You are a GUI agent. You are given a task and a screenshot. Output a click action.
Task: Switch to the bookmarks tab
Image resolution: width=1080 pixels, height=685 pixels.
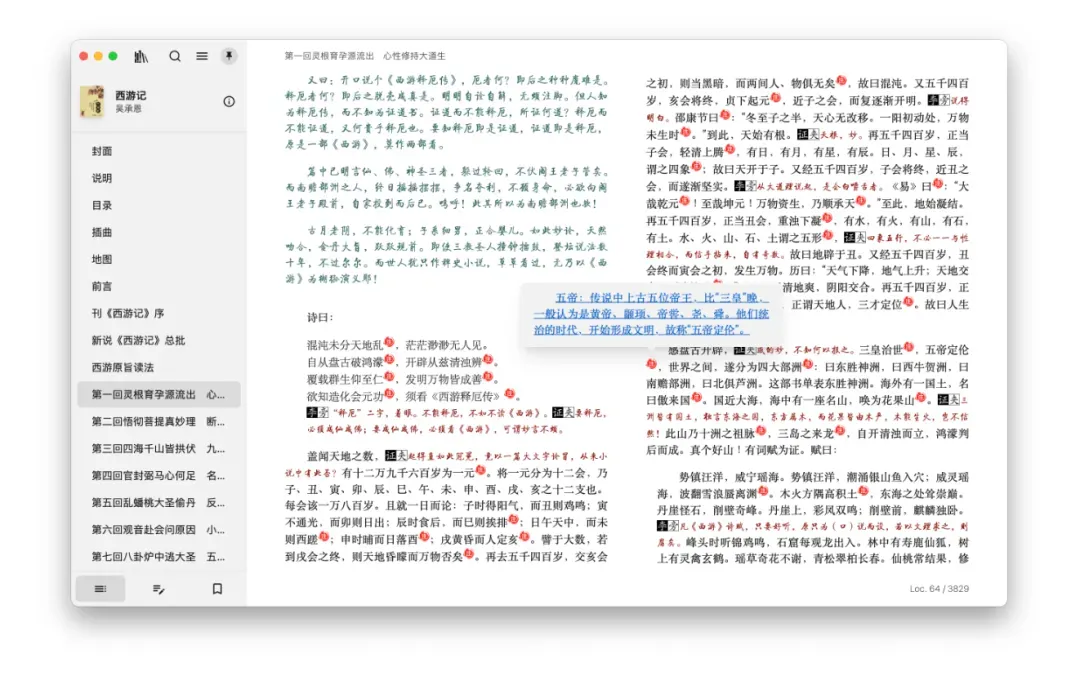click(217, 589)
